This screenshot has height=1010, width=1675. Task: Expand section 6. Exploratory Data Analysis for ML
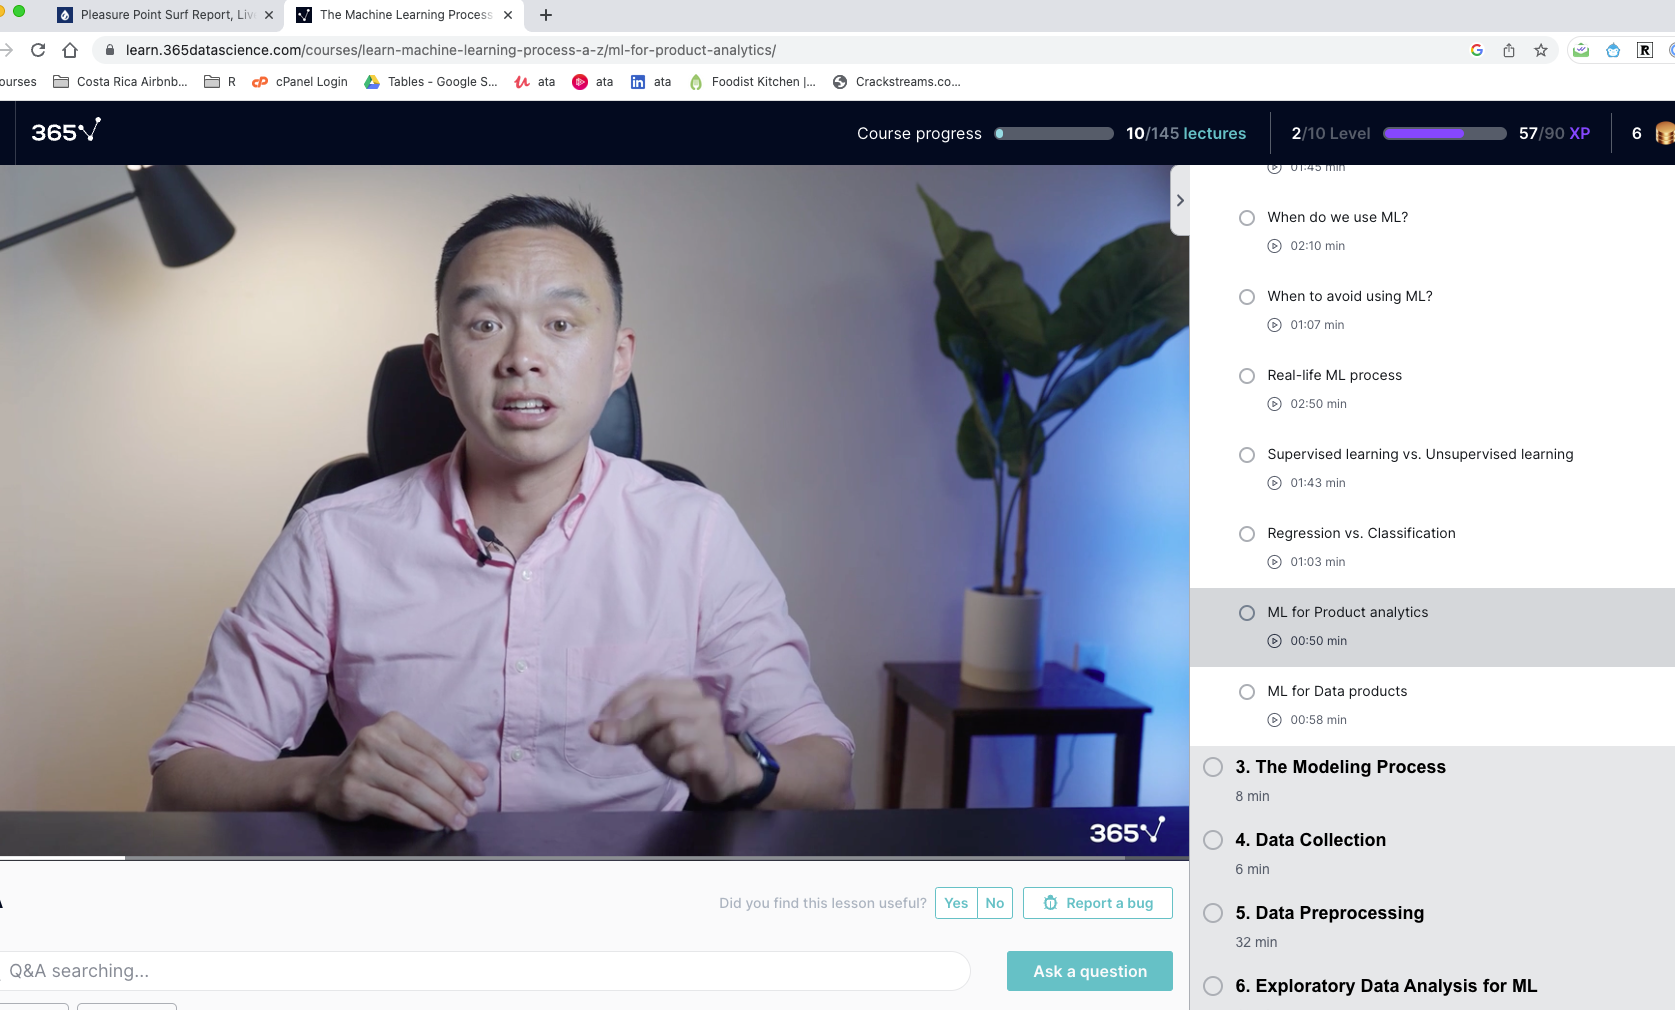click(x=1386, y=986)
